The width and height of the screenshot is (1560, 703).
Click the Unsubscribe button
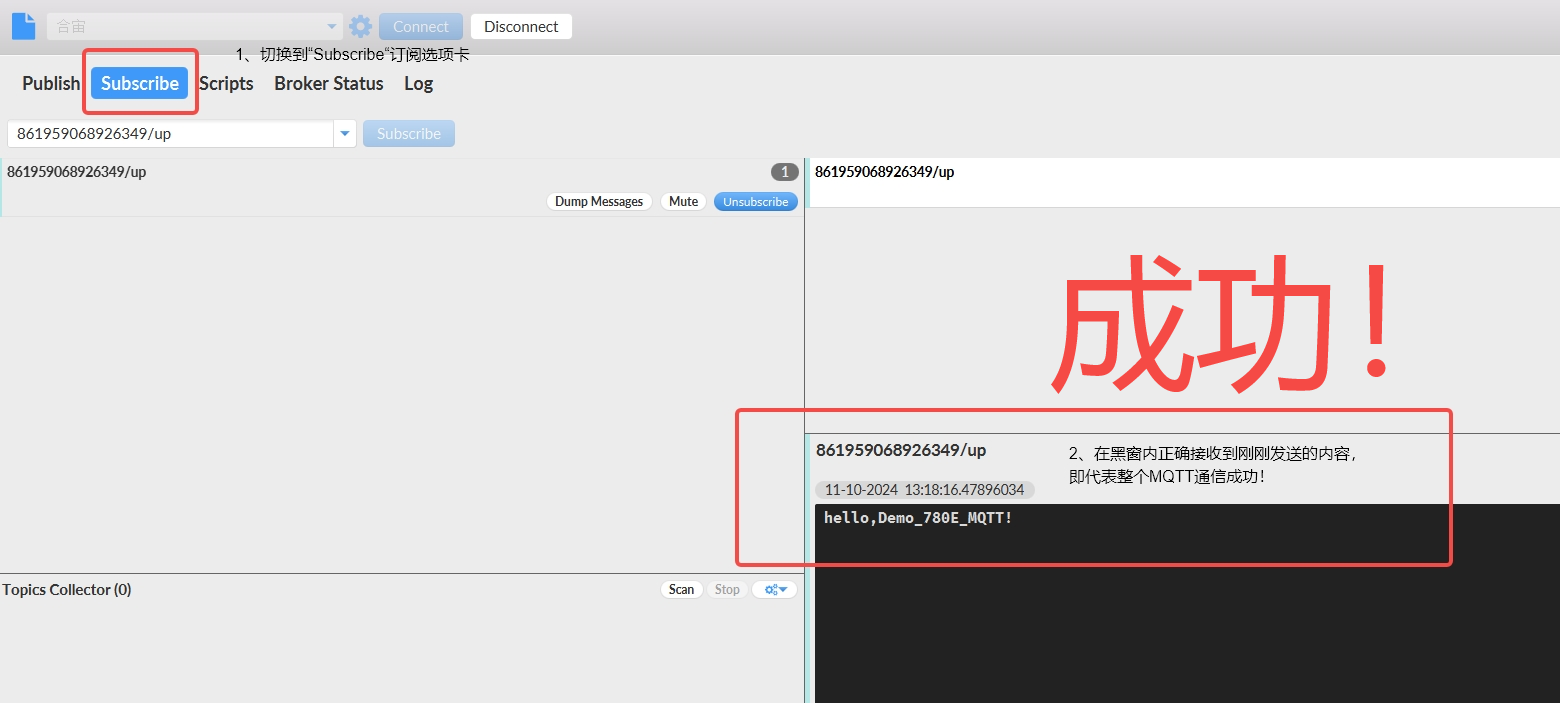click(756, 201)
